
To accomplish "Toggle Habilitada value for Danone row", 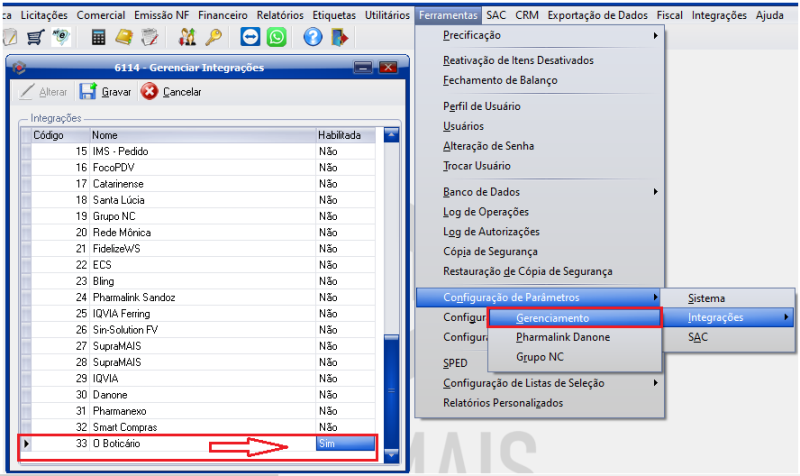I will (x=345, y=395).
